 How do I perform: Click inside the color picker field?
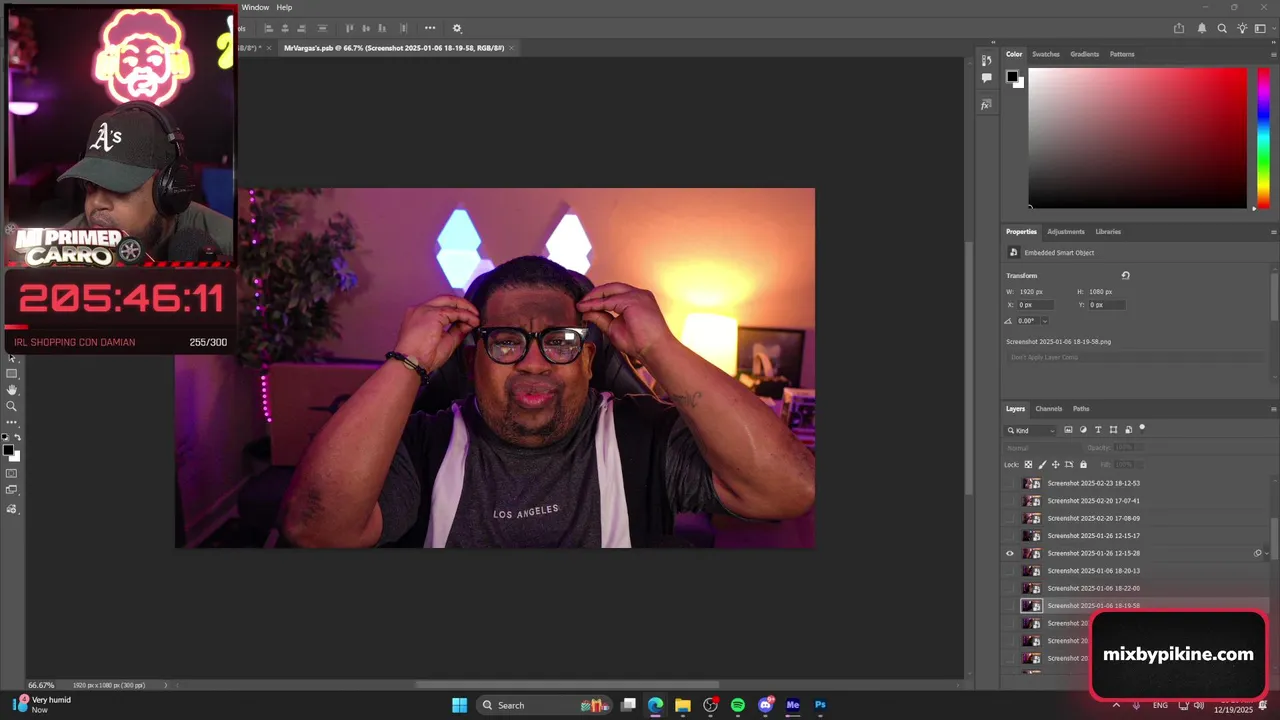click(x=1138, y=137)
